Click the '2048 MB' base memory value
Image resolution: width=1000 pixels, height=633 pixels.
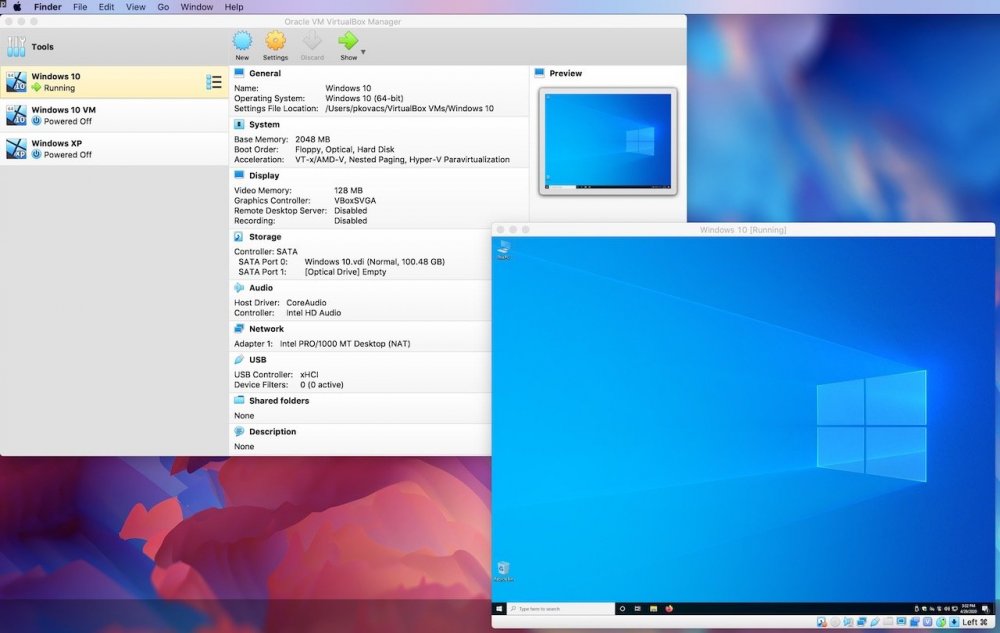click(x=312, y=139)
